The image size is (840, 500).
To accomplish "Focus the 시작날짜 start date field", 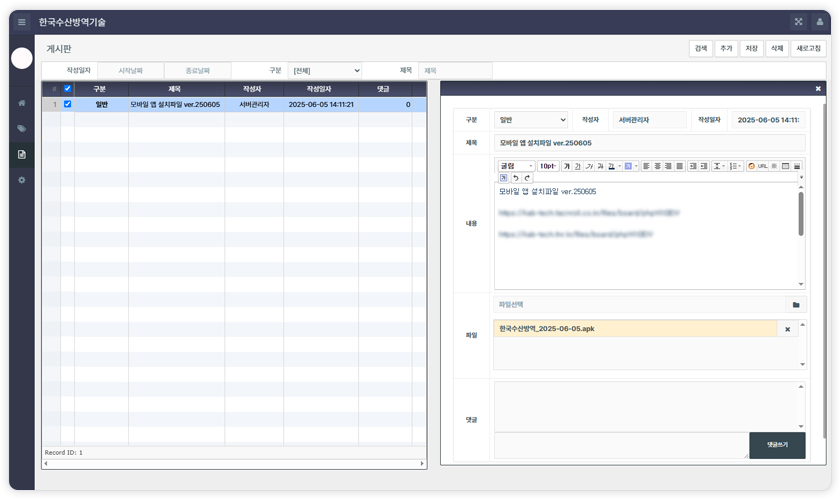I will point(130,71).
